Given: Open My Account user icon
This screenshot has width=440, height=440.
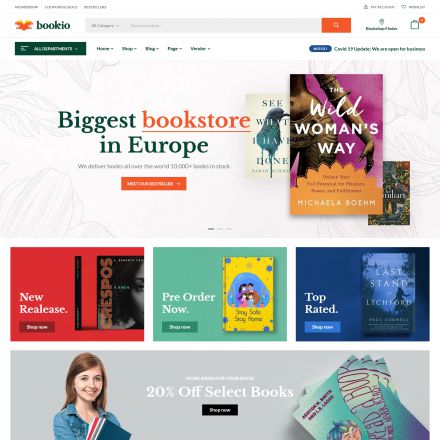Looking at the screenshot, I should (366, 7).
